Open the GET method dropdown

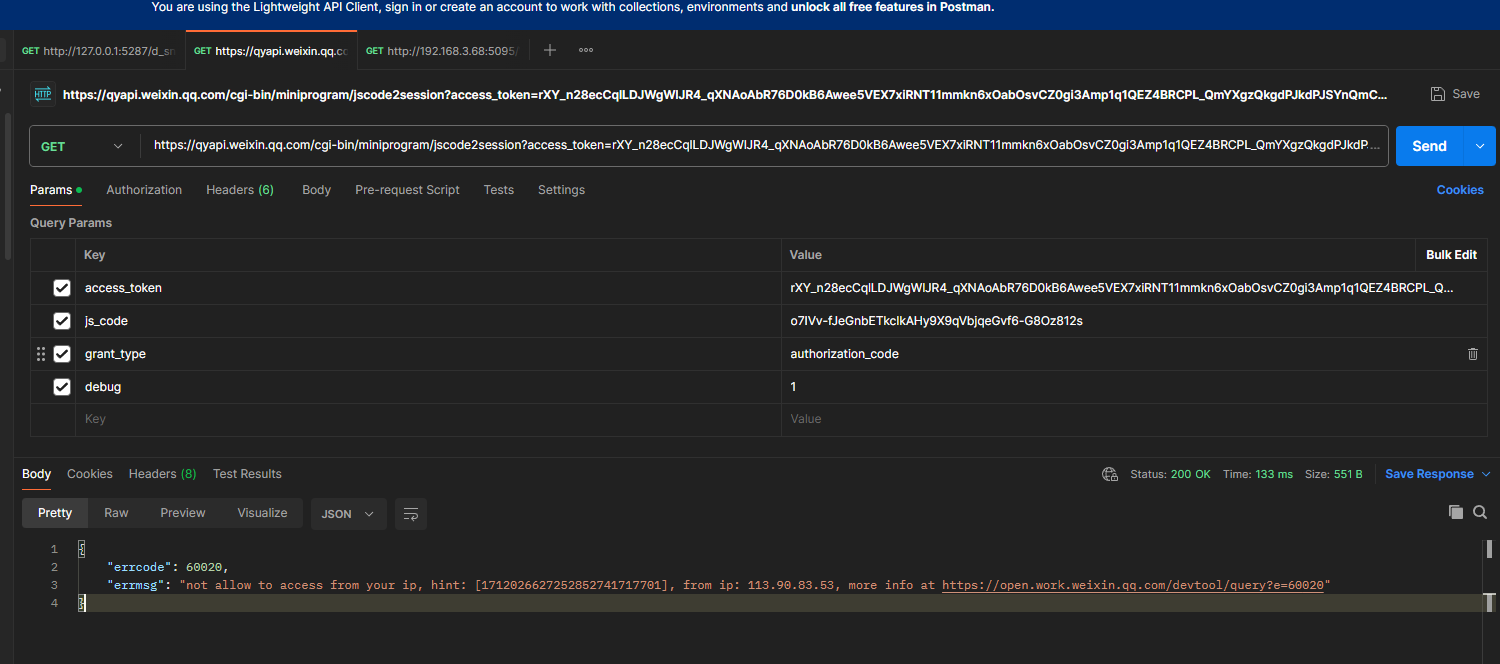pyautogui.click(x=84, y=146)
